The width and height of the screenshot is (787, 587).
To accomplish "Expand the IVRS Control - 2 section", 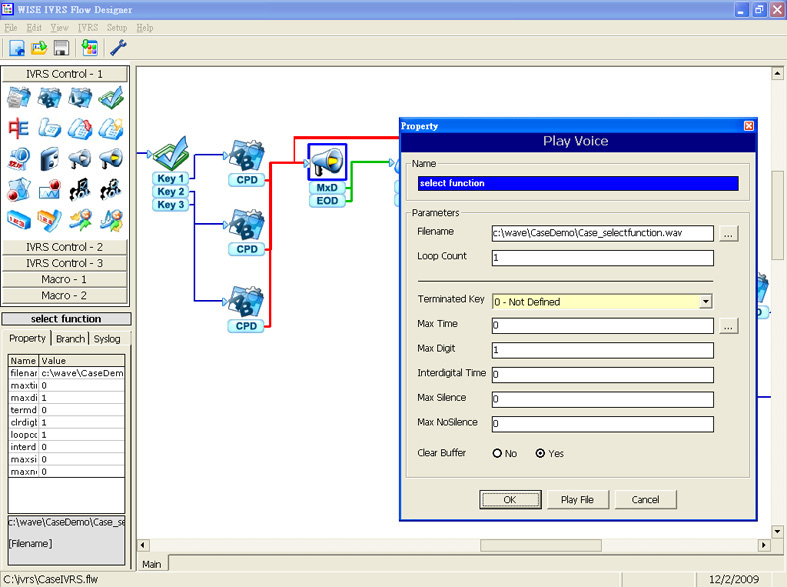I will point(65,247).
